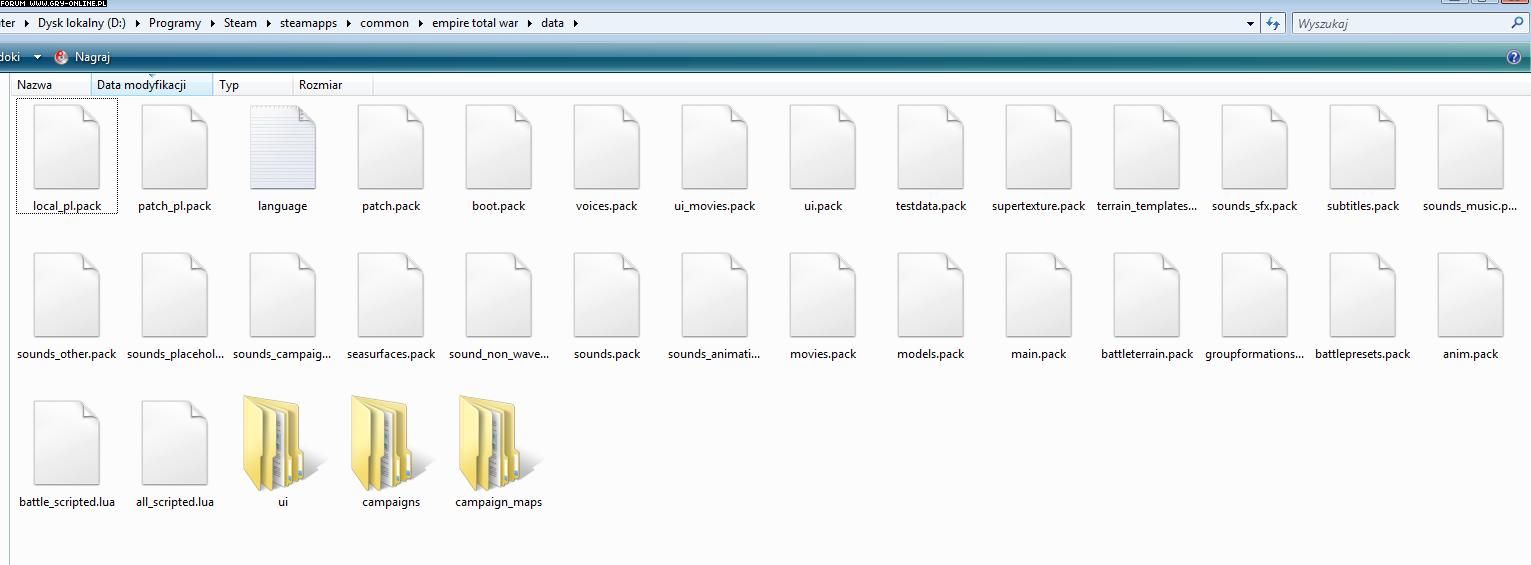
Task: Select the main.pack file icon
Action: pyautogui.click(x=1039, y=295)
